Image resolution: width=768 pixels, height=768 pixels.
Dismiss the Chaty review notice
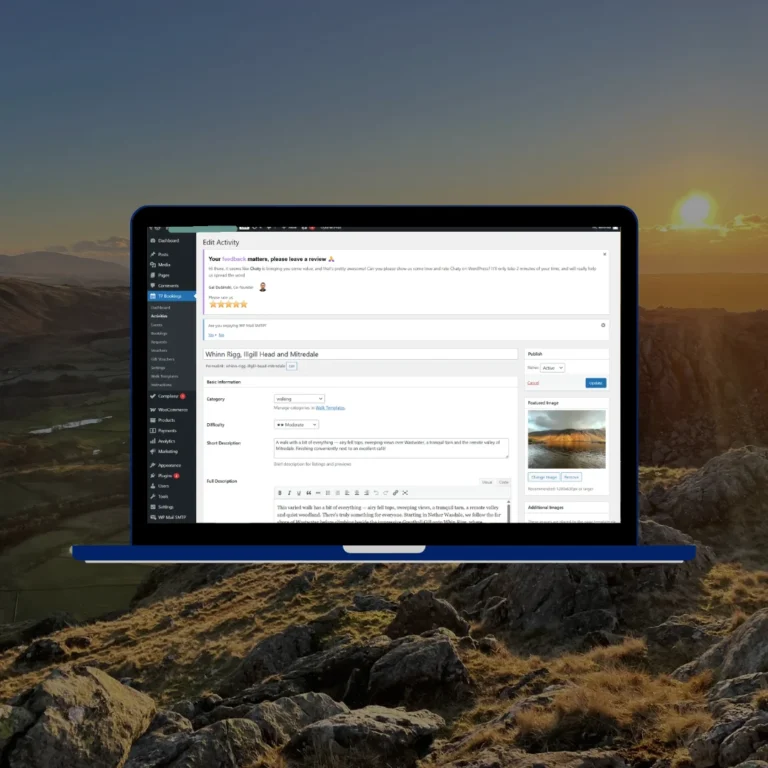(604, 254)
